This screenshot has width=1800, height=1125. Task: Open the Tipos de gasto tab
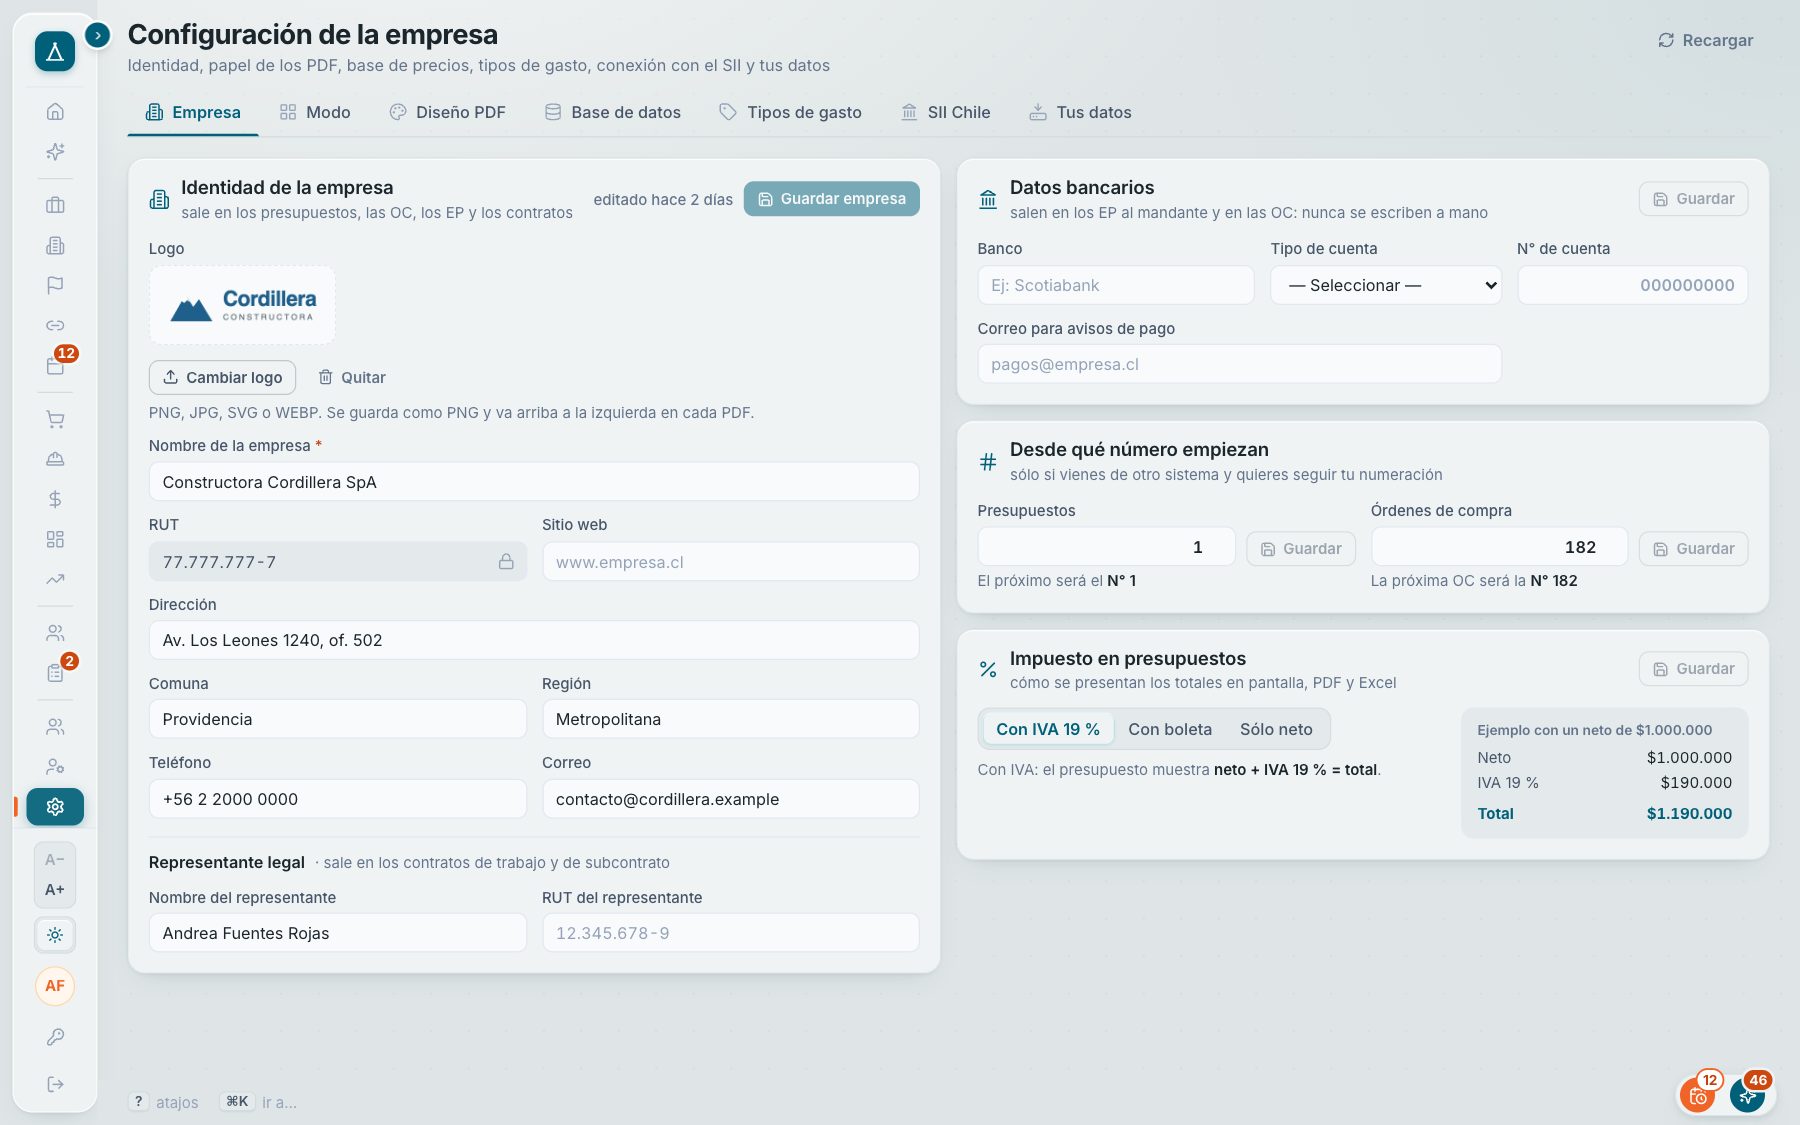[791, 112]
